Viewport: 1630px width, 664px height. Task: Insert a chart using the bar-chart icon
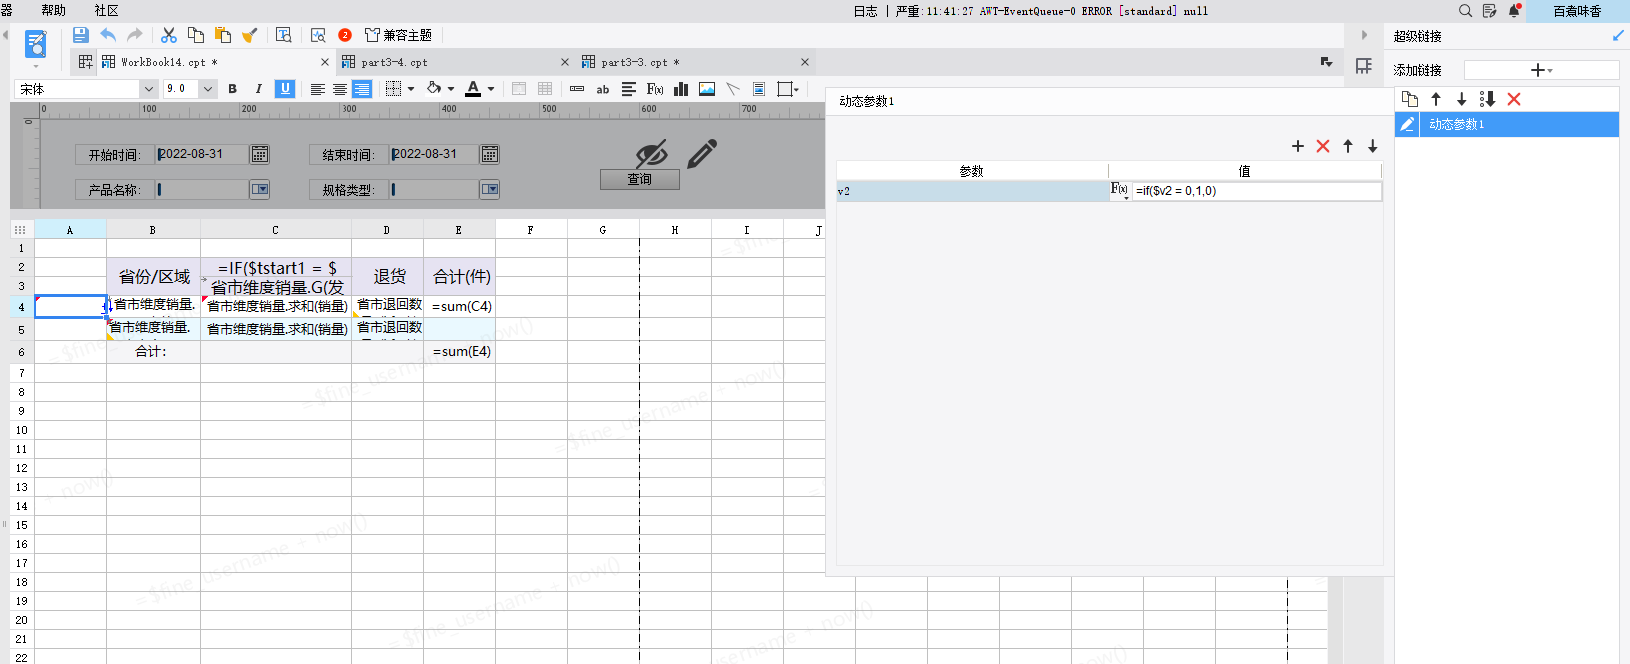(681, 89)
